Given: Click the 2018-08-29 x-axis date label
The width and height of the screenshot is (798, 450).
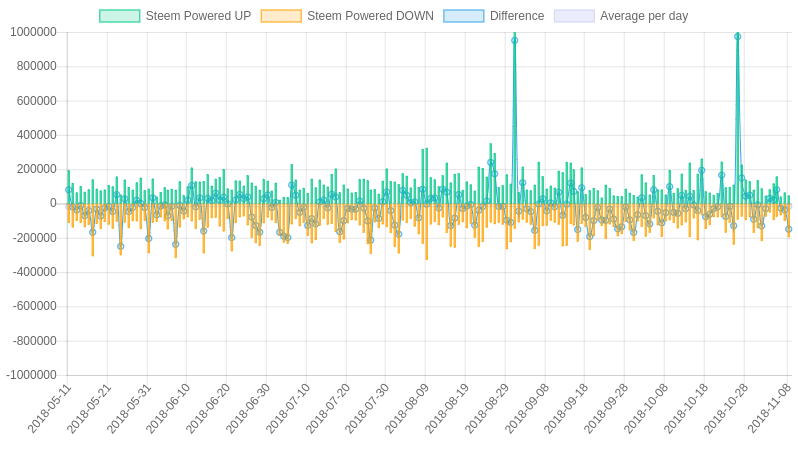Looking at the screenshot, I should point(487,409).
